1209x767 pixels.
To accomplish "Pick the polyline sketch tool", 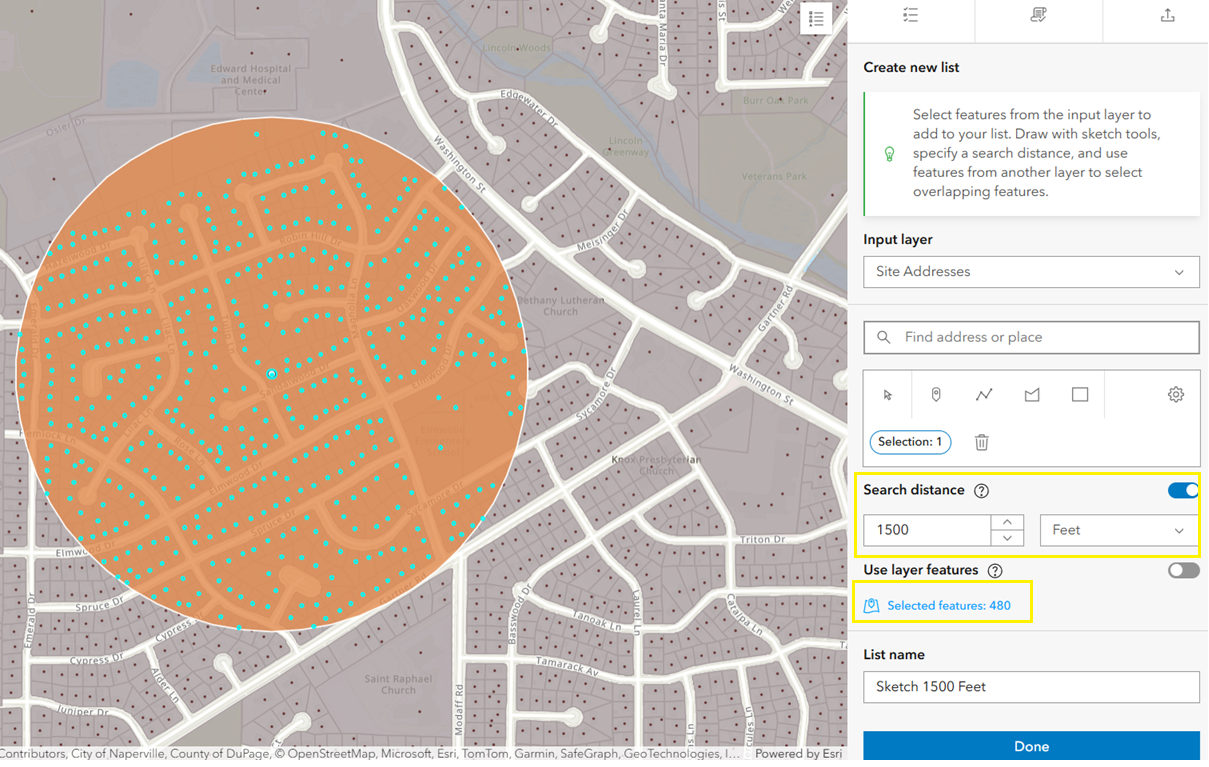I will 984,395.
